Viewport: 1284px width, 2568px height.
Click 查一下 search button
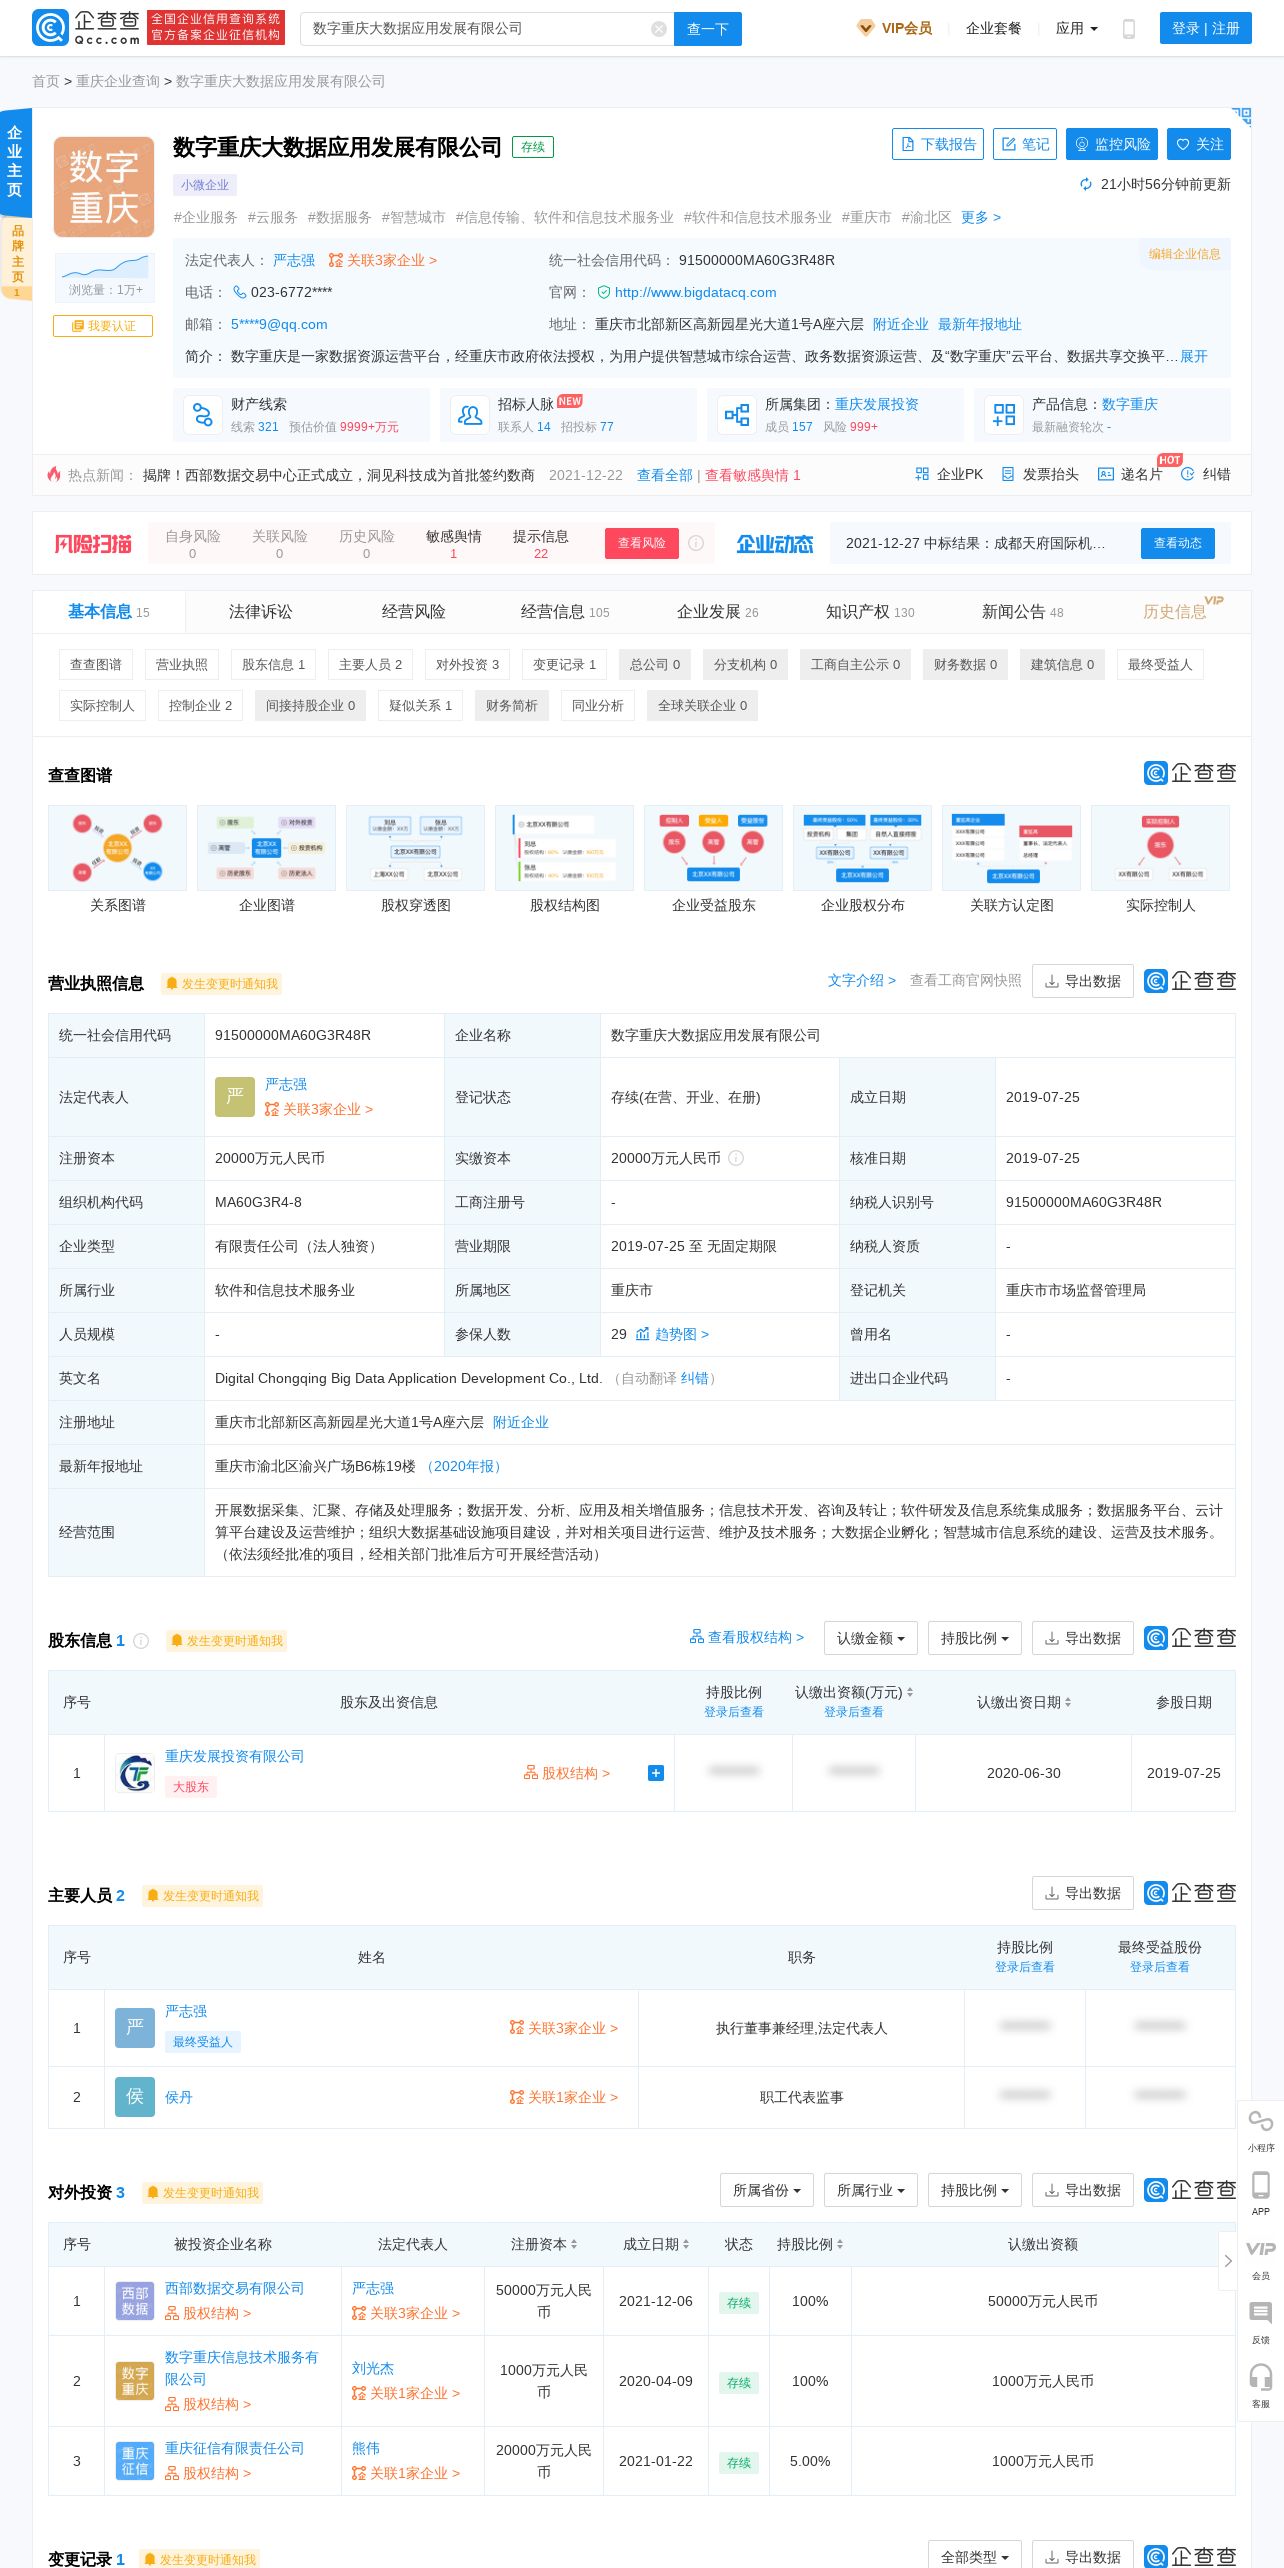[x=708, y=29]
